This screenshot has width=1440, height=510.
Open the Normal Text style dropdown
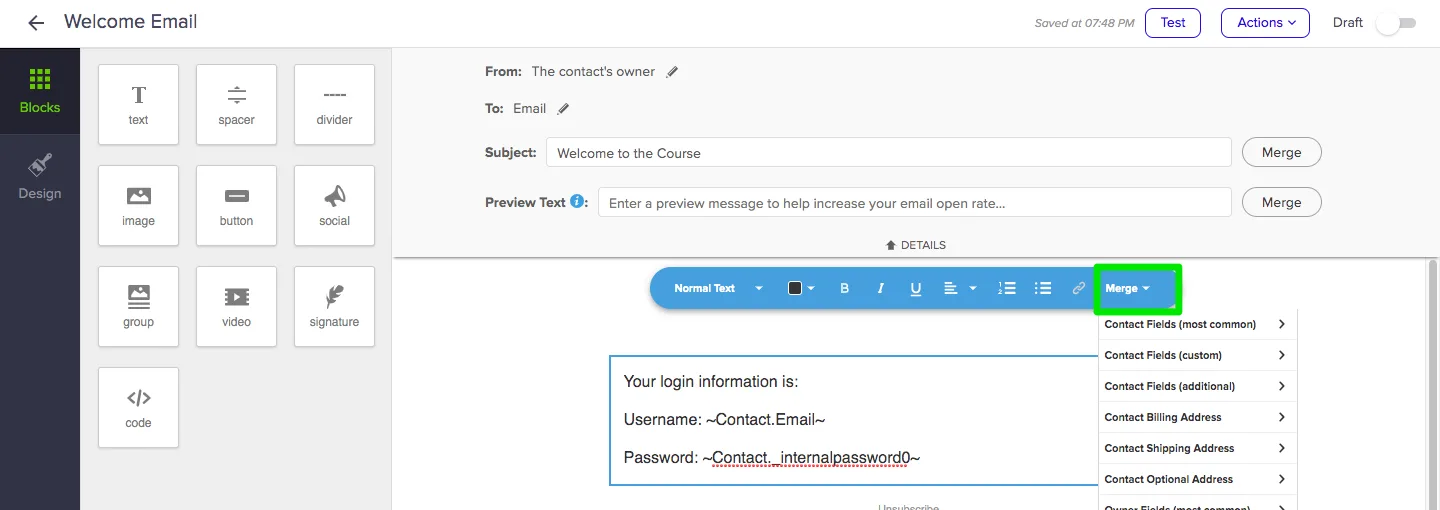718,288
